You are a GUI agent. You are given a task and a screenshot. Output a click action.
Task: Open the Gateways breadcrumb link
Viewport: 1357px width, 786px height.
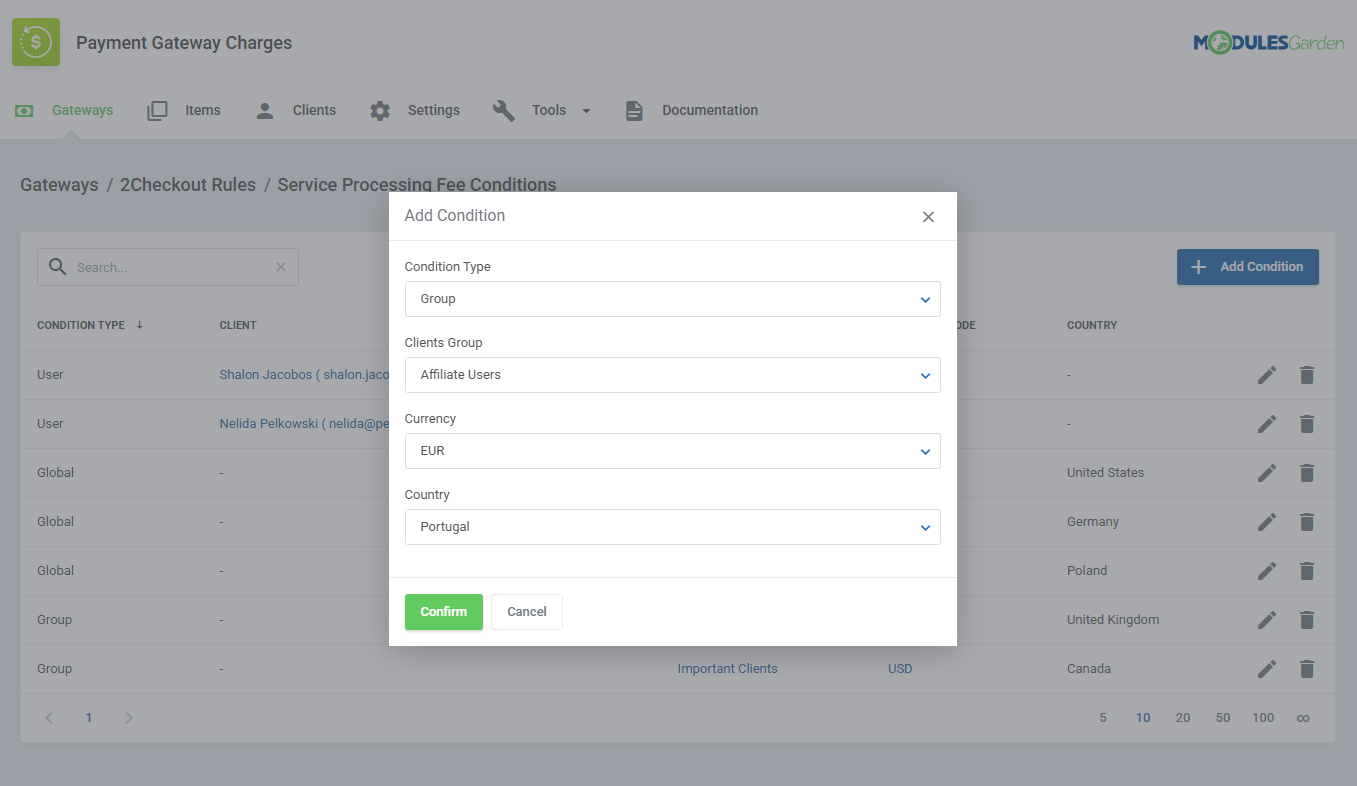click(58, 184)
